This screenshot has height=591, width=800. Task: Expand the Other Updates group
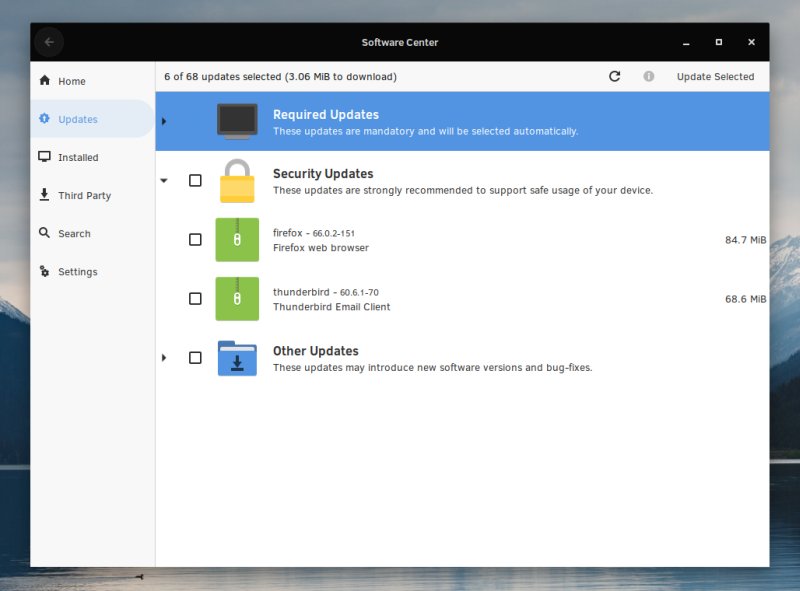tap(164, 358)
